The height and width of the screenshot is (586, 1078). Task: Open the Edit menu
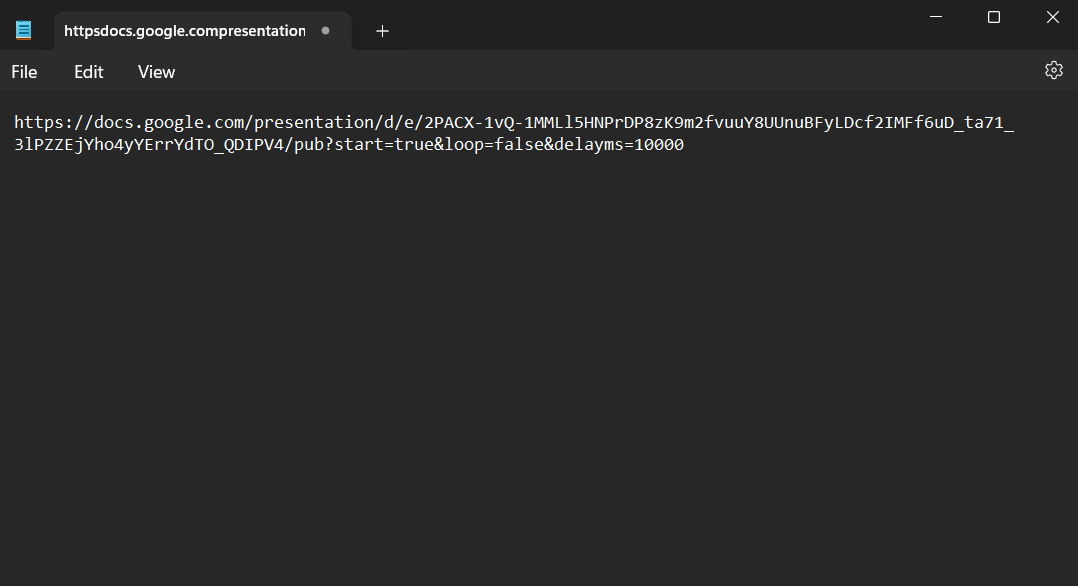89,72
